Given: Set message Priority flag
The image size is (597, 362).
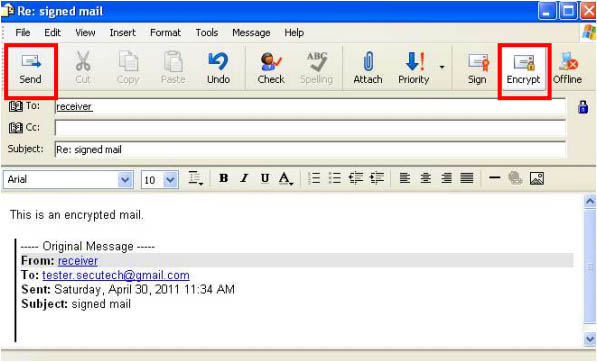Looking at the screenshot, I should click(413, 69).
